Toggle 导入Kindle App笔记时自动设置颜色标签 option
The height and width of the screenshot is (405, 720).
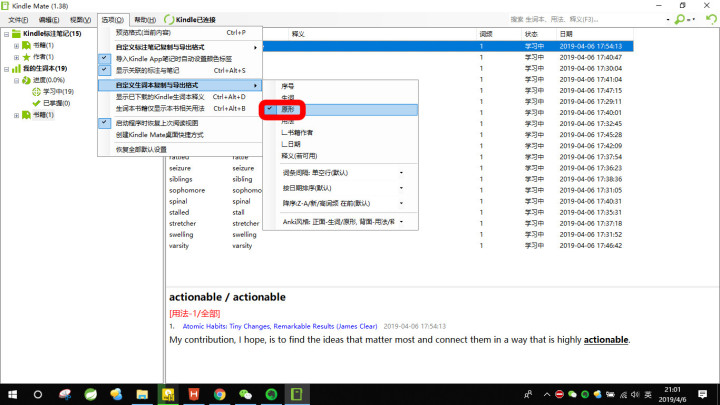pos(180,59)
